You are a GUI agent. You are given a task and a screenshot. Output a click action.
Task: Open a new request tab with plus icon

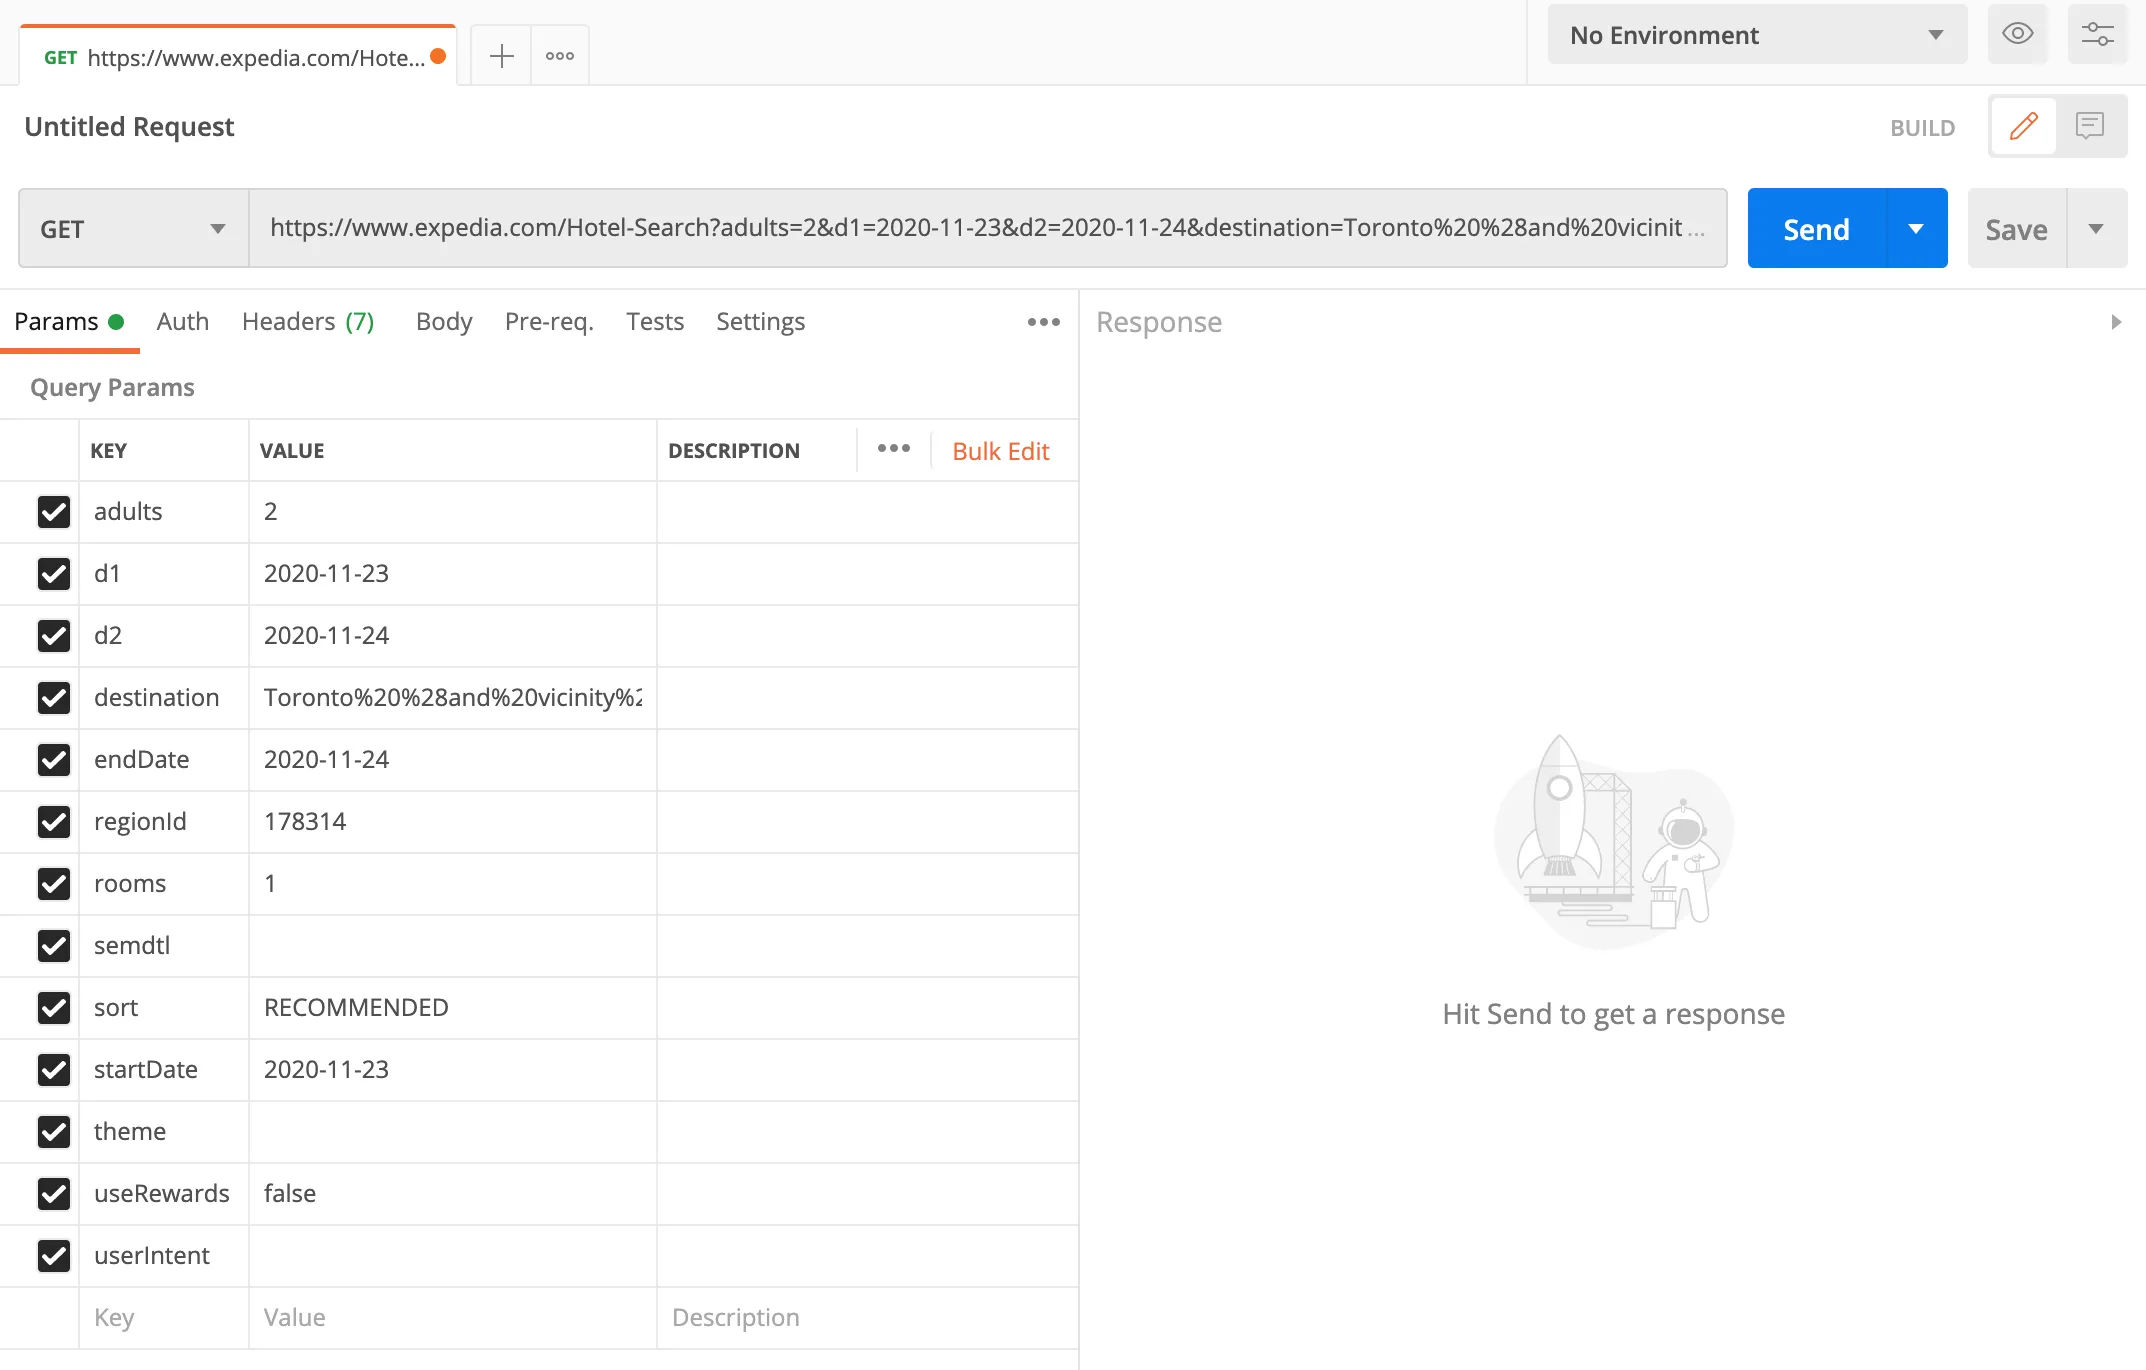tap(501, 56)
